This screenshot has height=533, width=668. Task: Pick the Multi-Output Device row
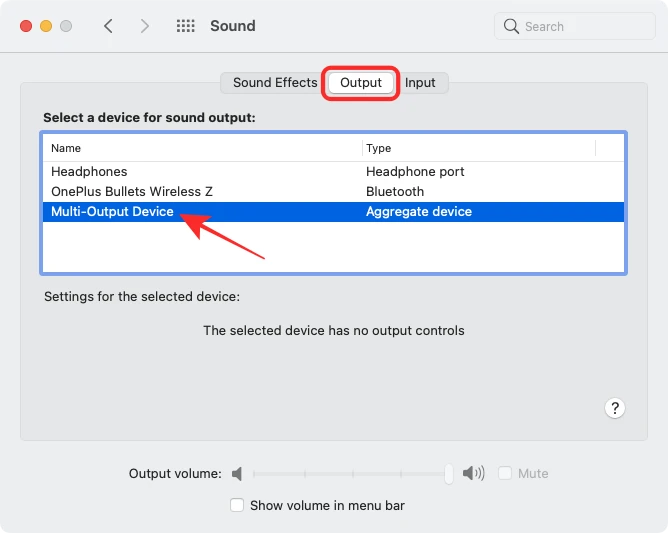click(112, 212)
